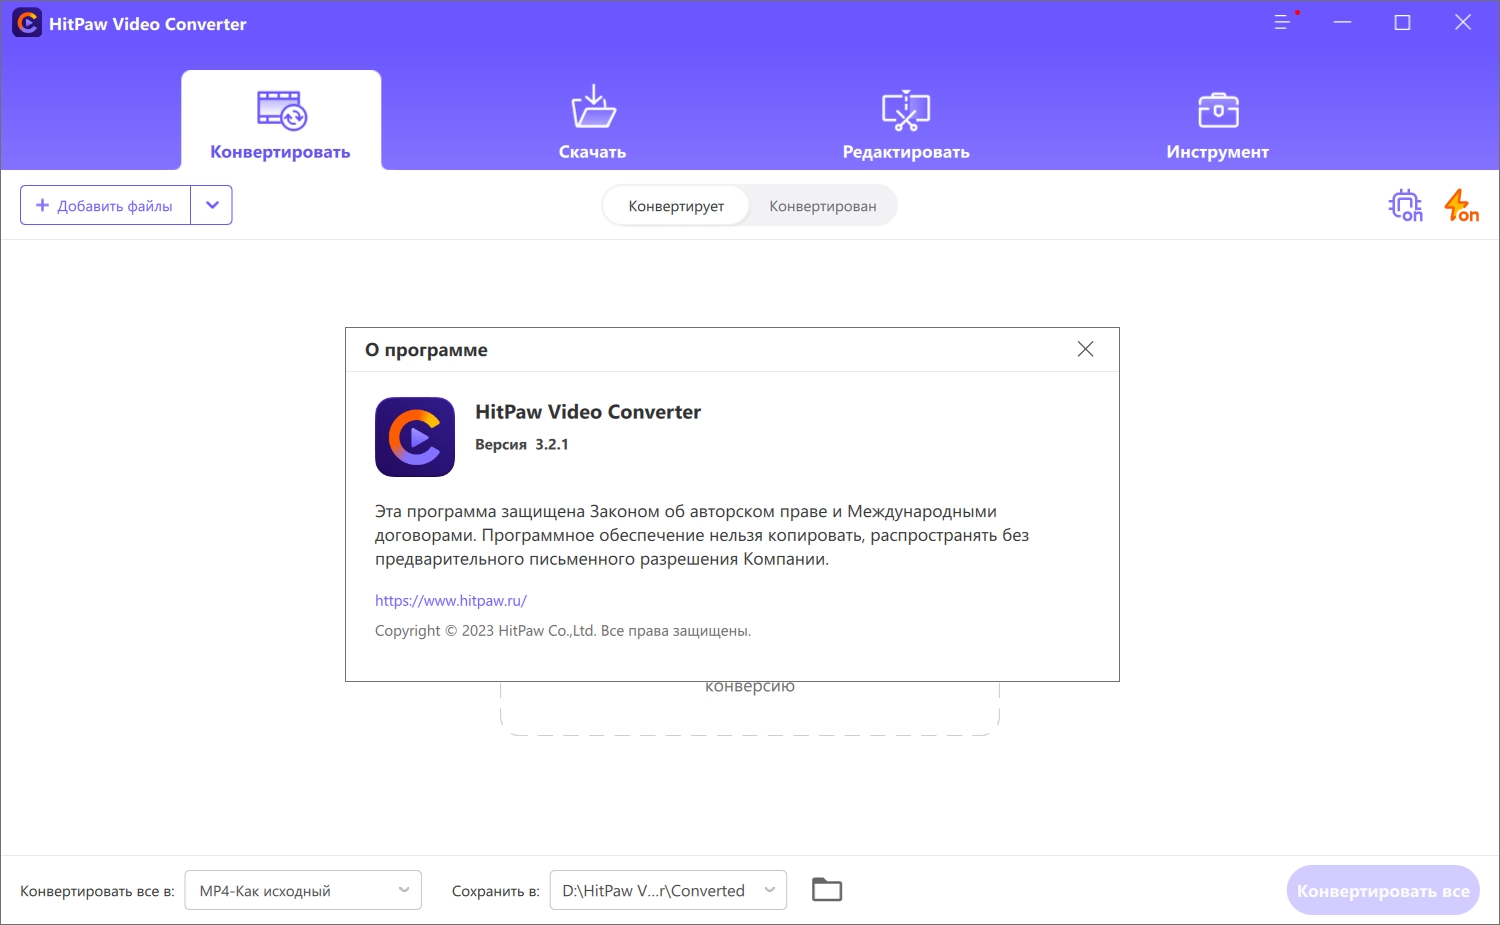Click the version text 3.2.1
The image size is (1500, 925).
552,444
